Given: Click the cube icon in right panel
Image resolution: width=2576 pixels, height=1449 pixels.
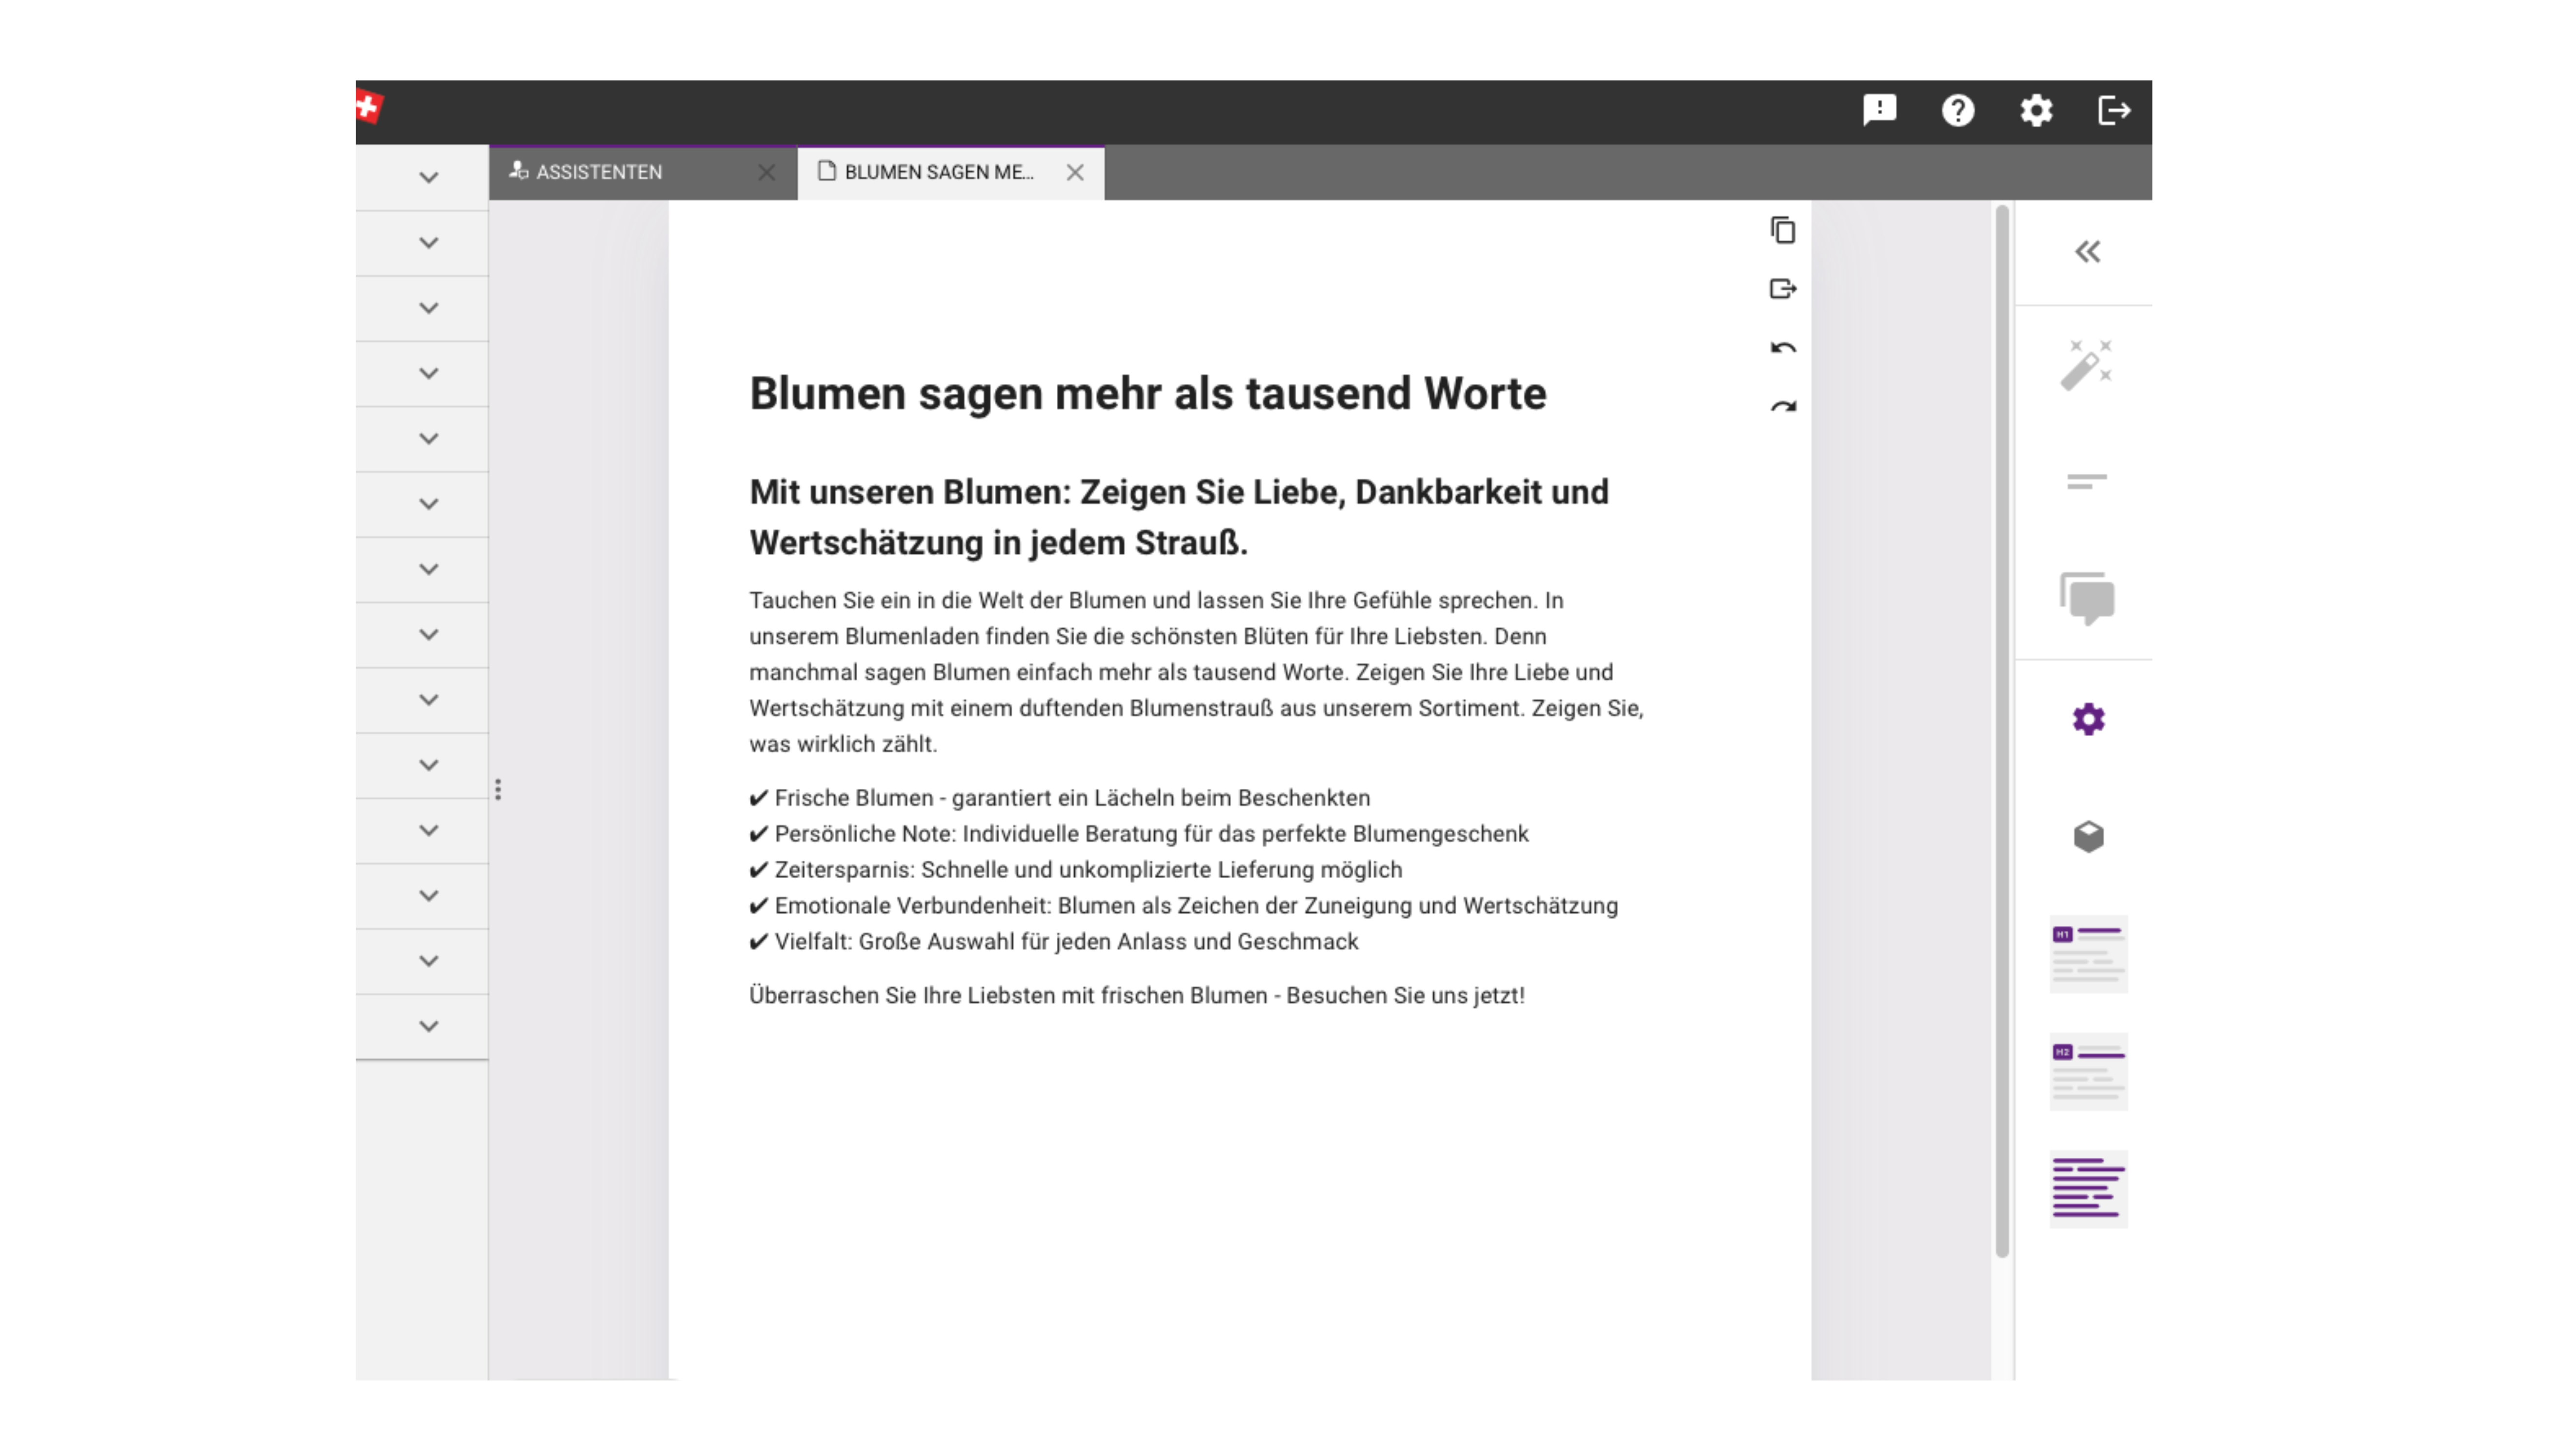Looking at the screenshot, I should click(x=2088, y=836).
